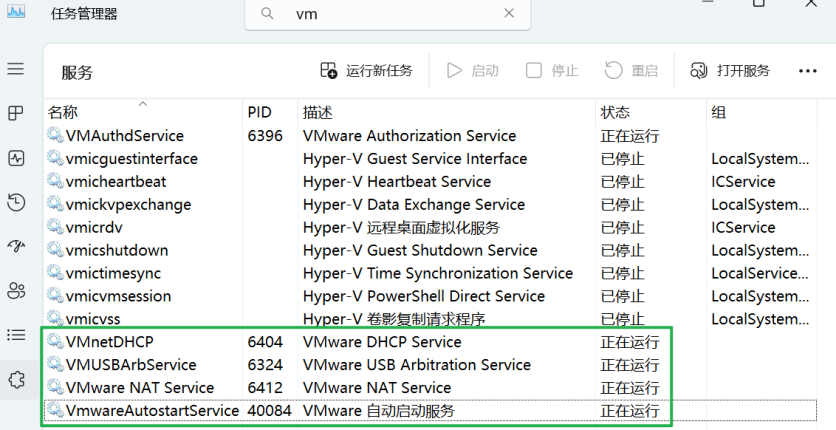
Task: Select the vmicguestinterface service
Action: (431, 158)
